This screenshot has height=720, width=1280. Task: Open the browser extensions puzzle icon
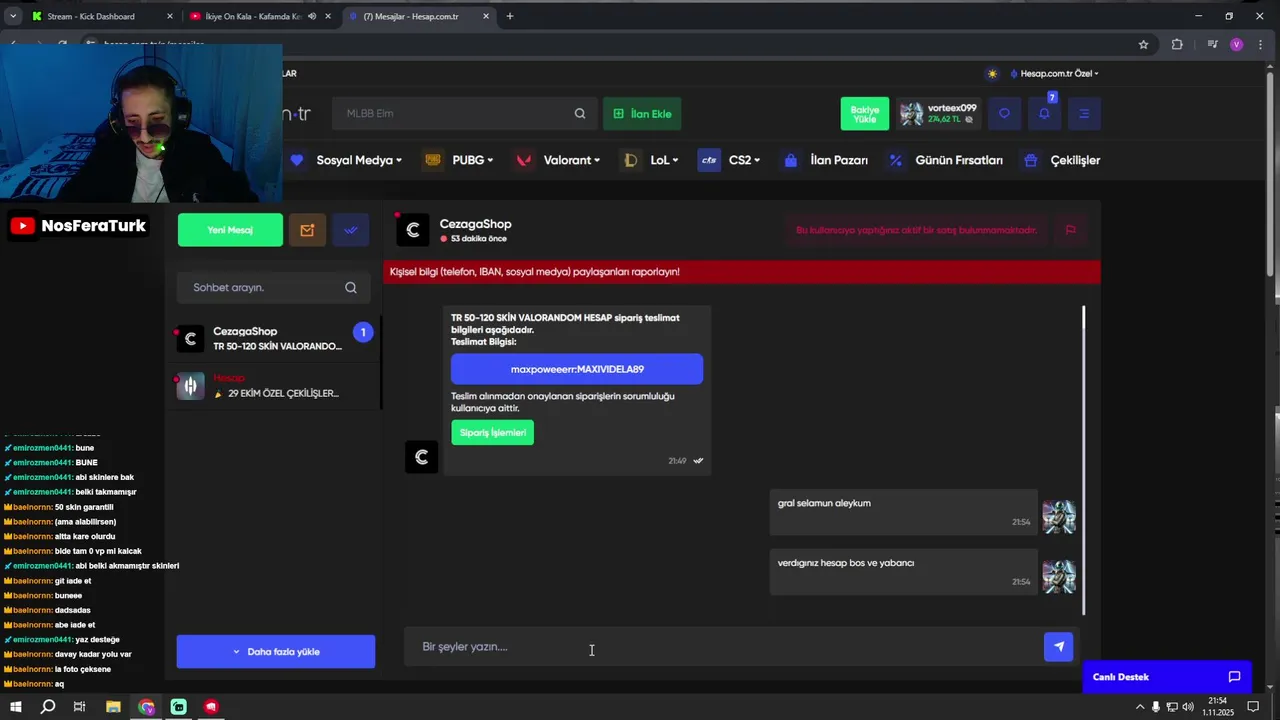coord(1177,44)
